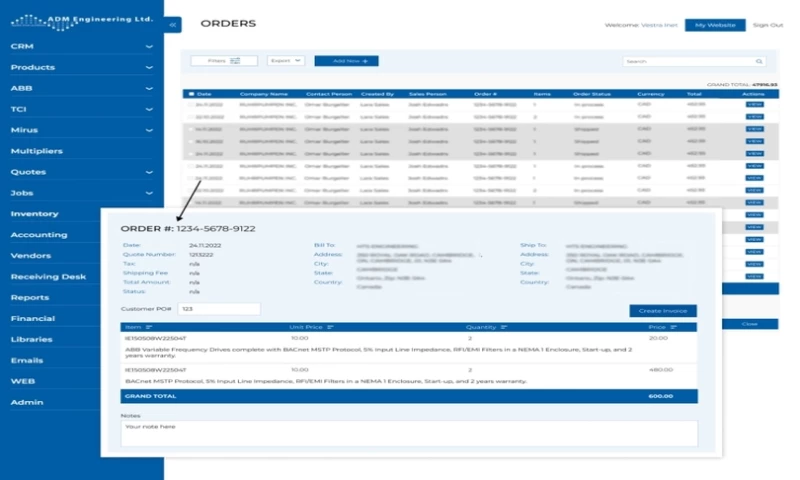
Task: Click into the Notes text area
Action: (x=408, y=432)
